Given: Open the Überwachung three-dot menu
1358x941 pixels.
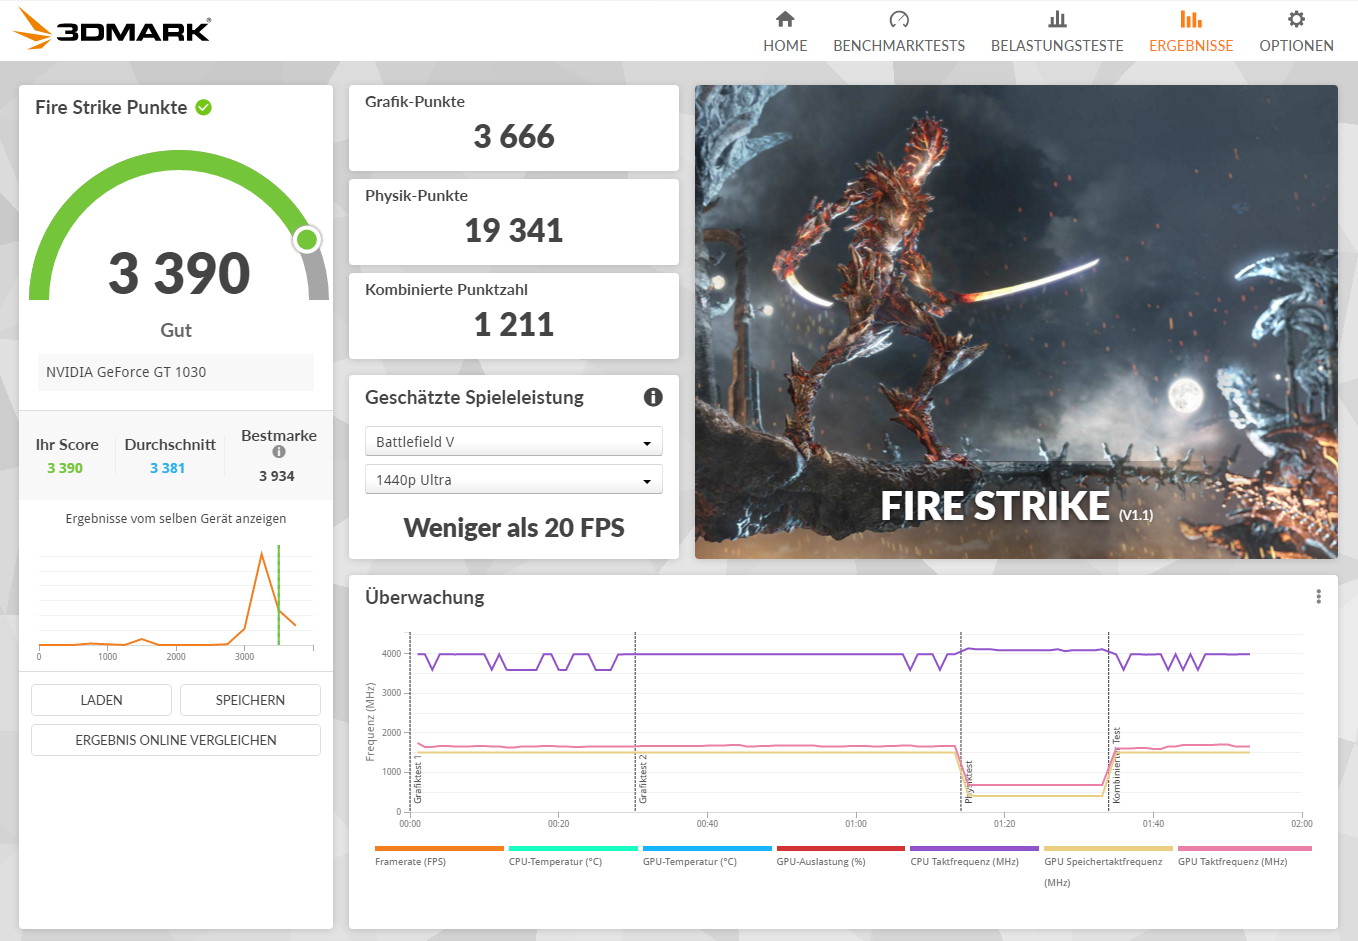Looking at the screenshot, I should 1318,597.
